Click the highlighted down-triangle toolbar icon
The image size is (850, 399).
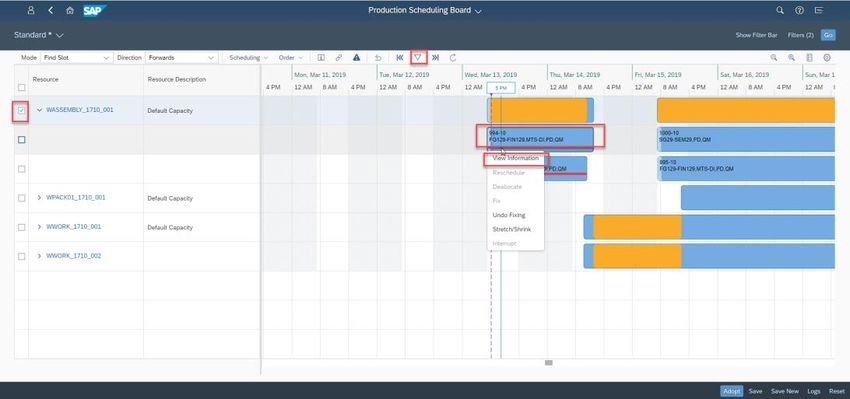pos(418,57)
